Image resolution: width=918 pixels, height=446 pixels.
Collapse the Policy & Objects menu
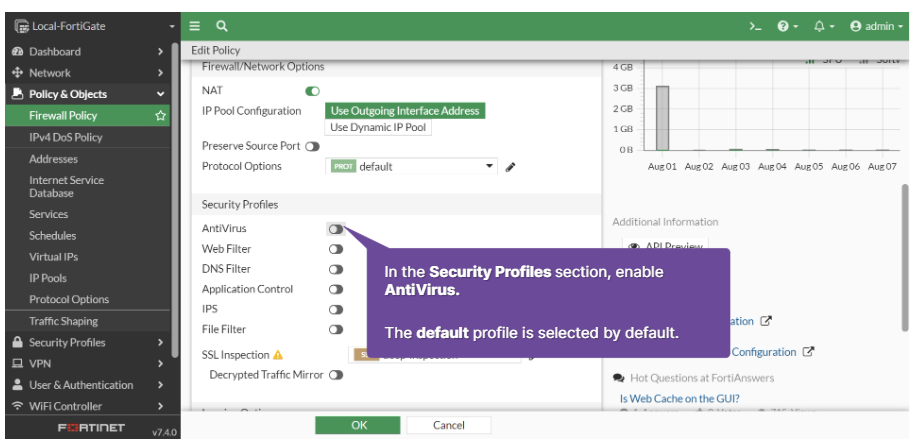88,94
